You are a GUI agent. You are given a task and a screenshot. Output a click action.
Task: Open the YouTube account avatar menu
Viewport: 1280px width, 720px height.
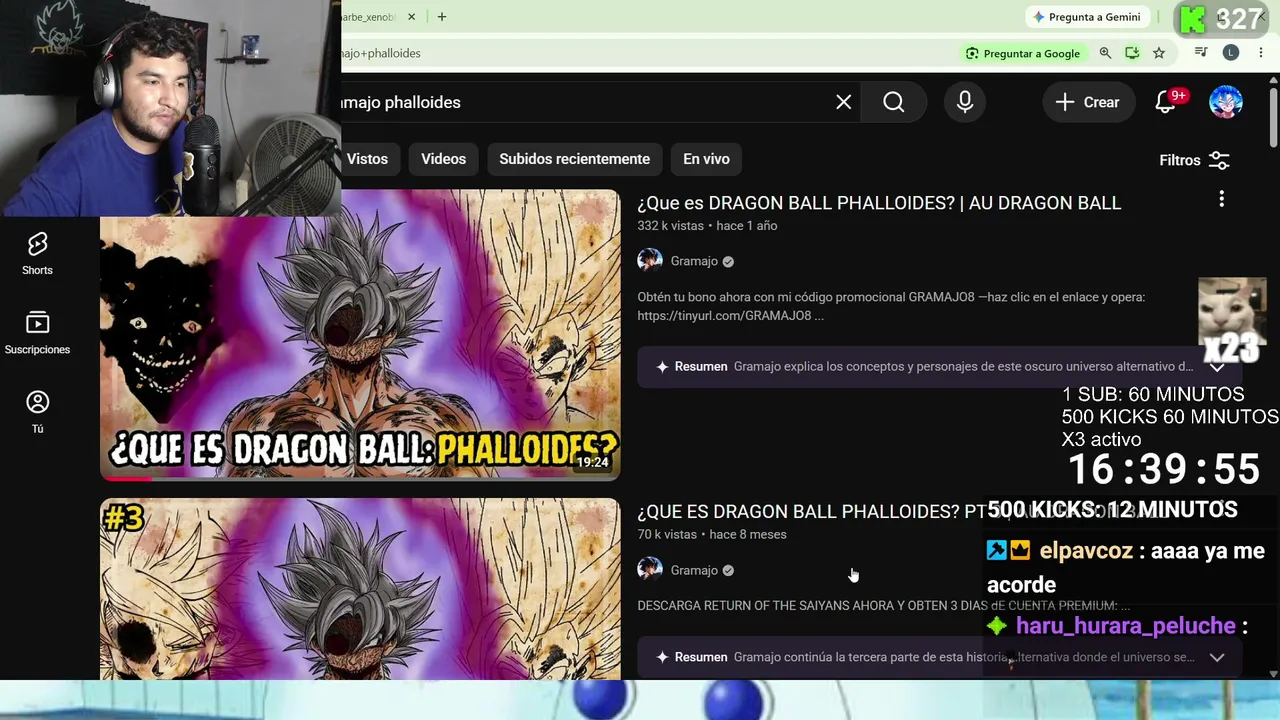[1226, 102]
